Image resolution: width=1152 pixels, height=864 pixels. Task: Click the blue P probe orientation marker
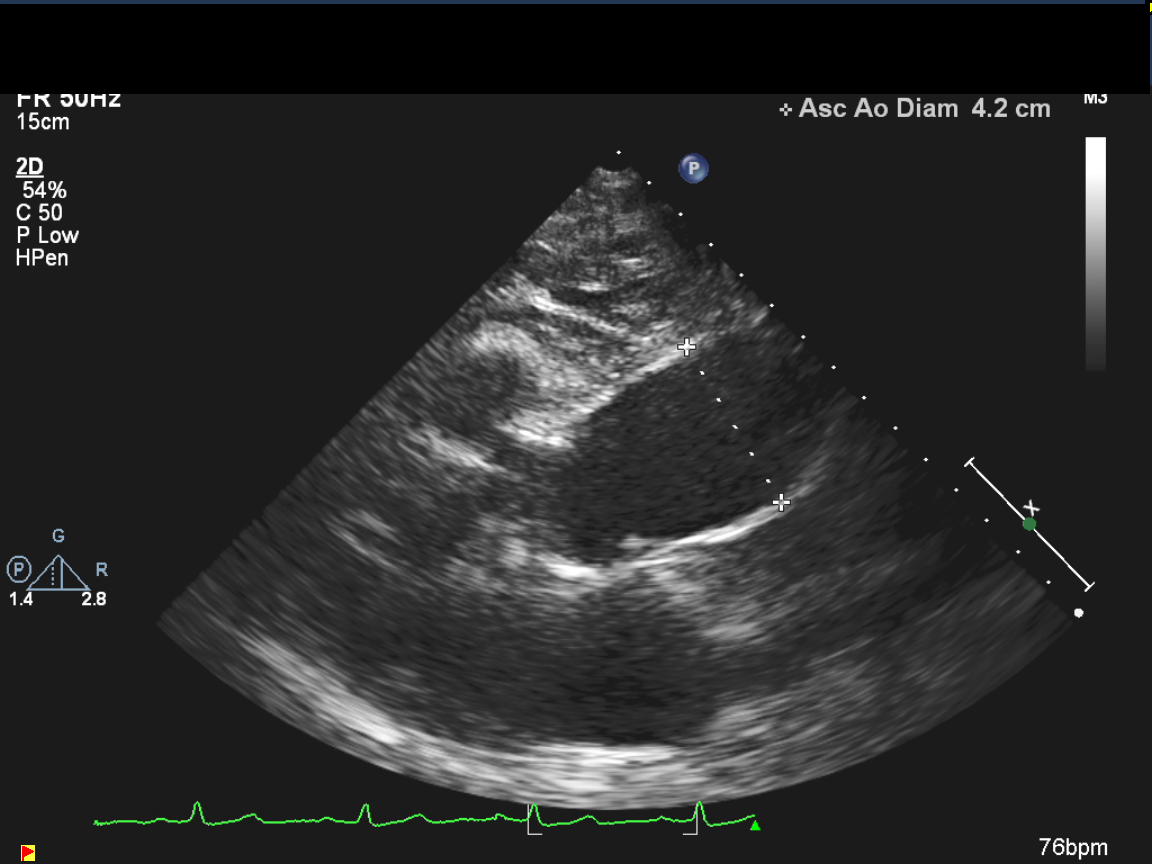693,168
